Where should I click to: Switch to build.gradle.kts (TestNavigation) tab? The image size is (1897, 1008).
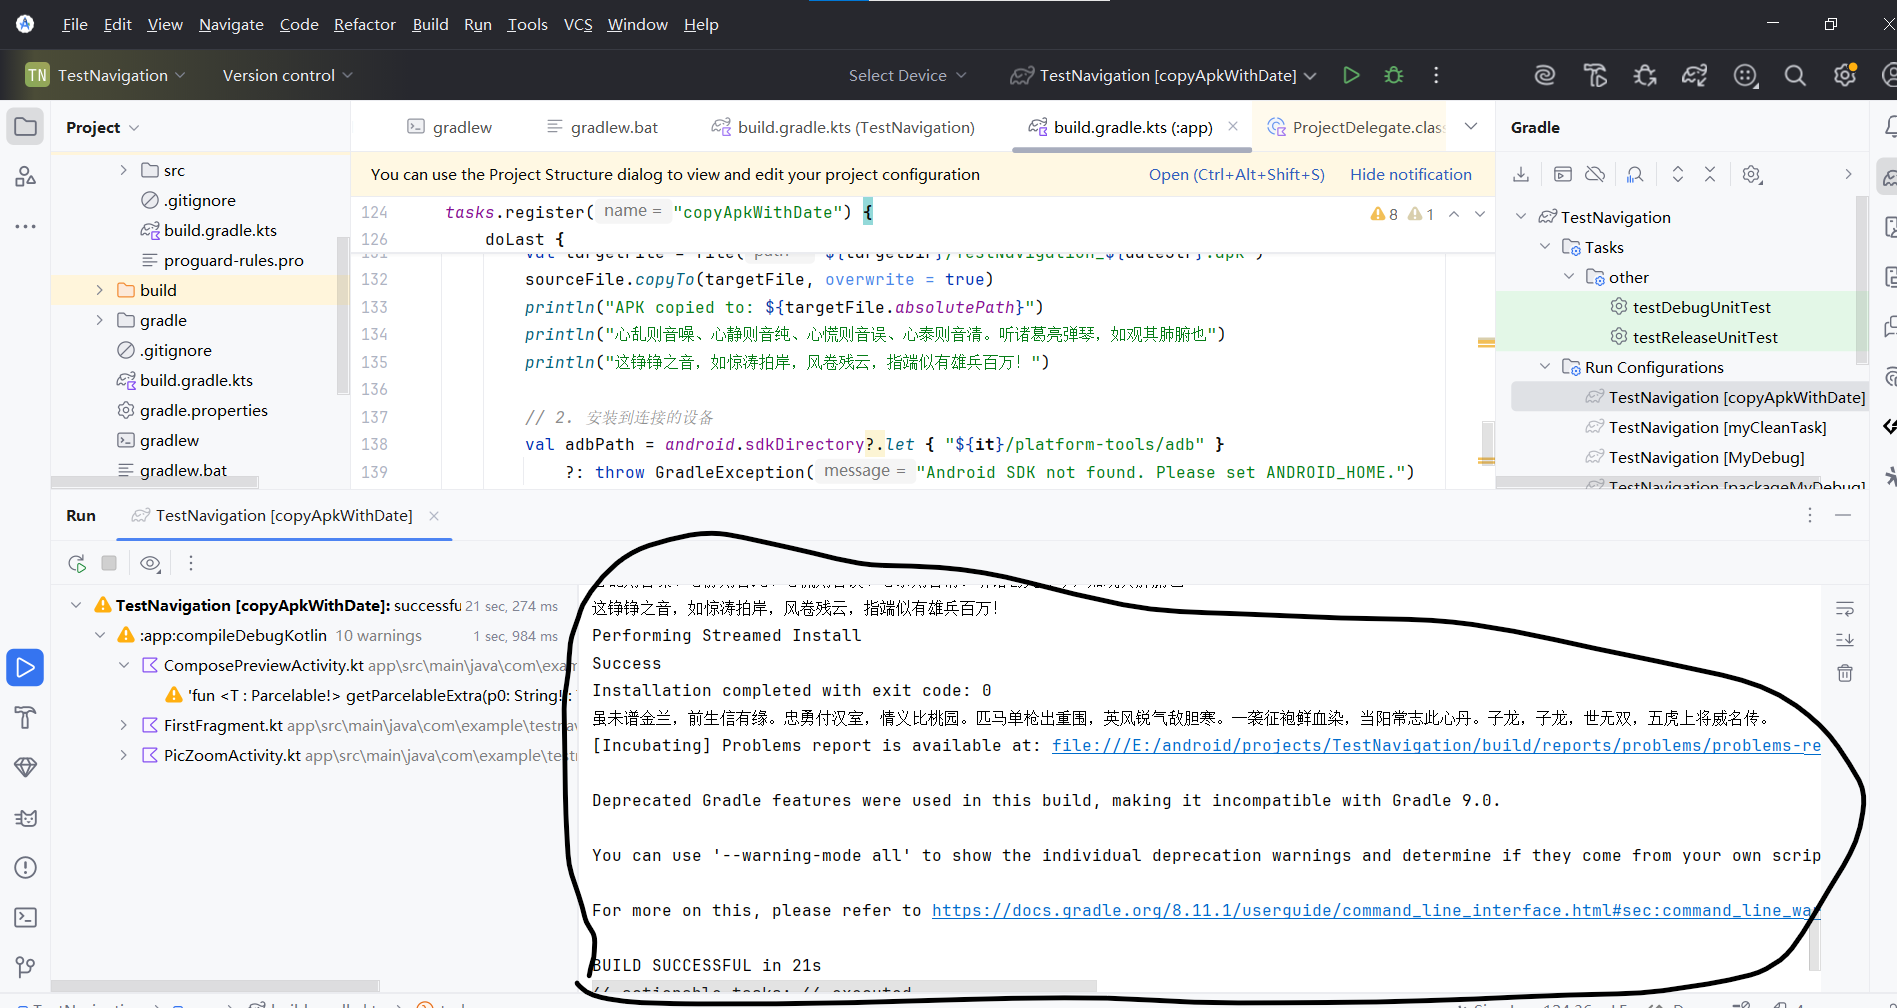click(x=843, y=127)
